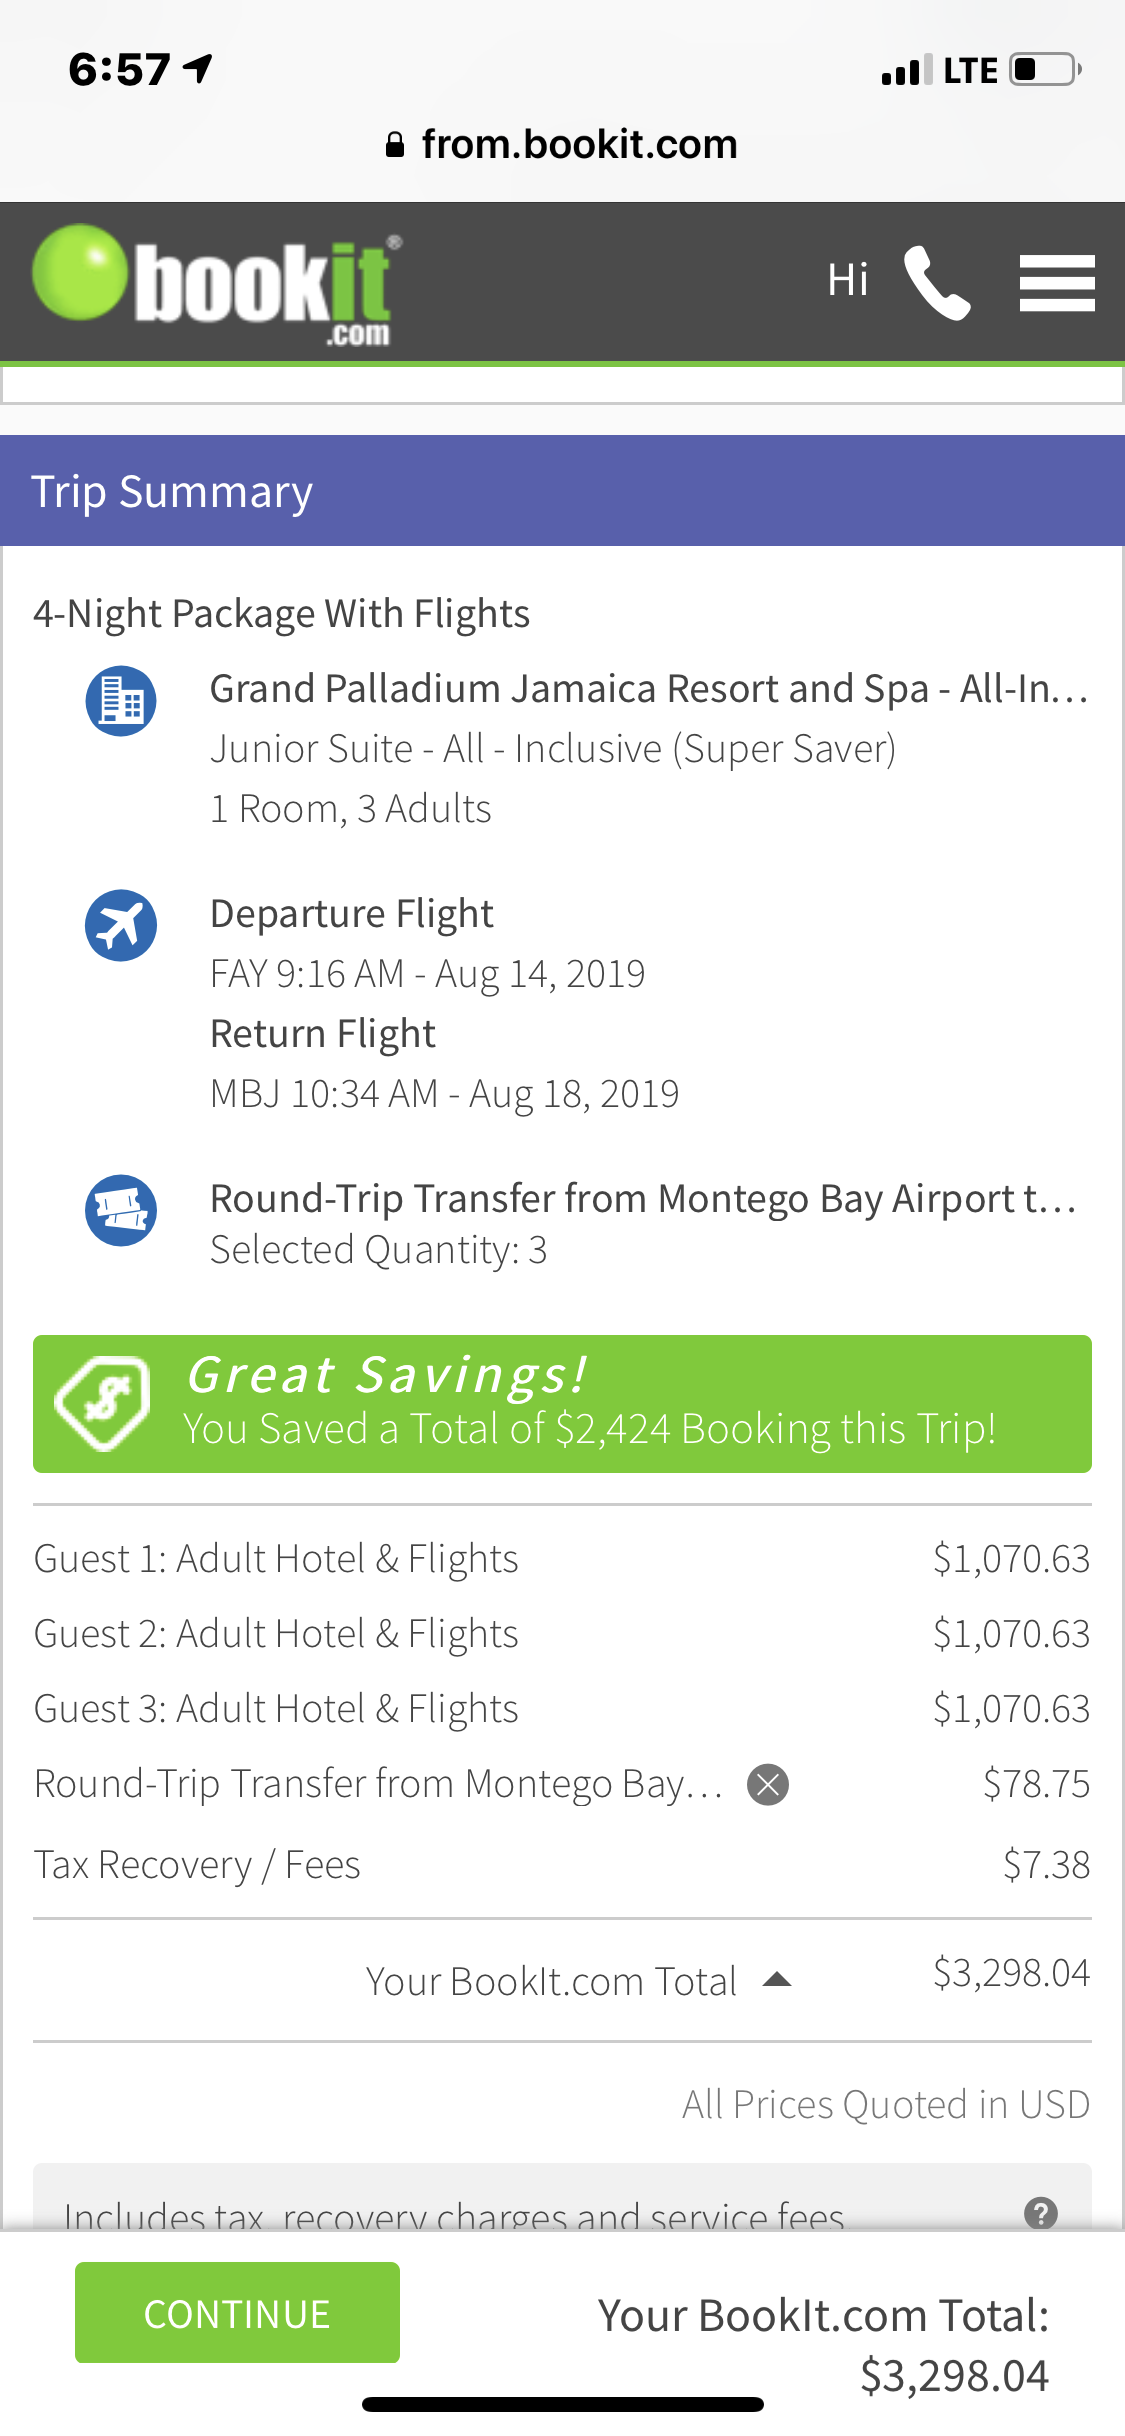The height and width of the screenshot is (2436, 1125).
Task: Tap the BookIt.com logo
Action: click(216, 282)
